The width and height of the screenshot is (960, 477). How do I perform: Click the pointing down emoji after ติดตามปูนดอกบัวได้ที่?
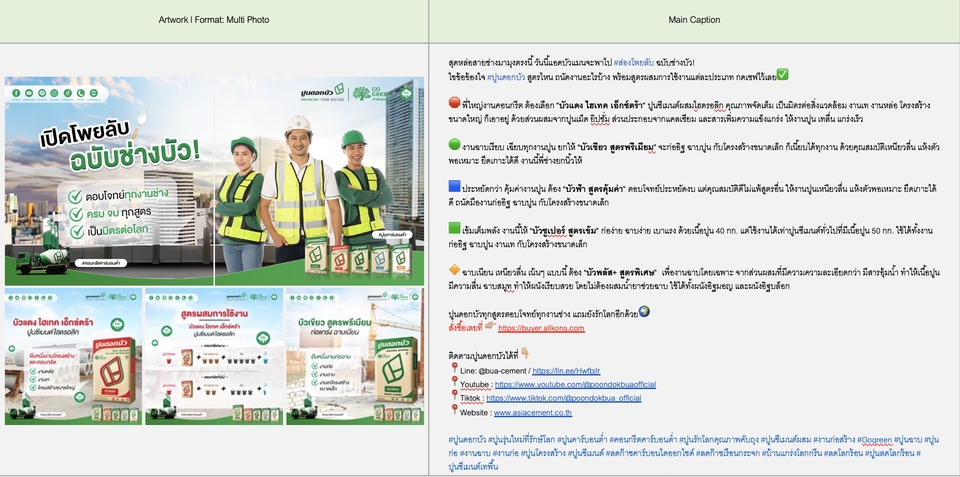[x=525, y=354]
